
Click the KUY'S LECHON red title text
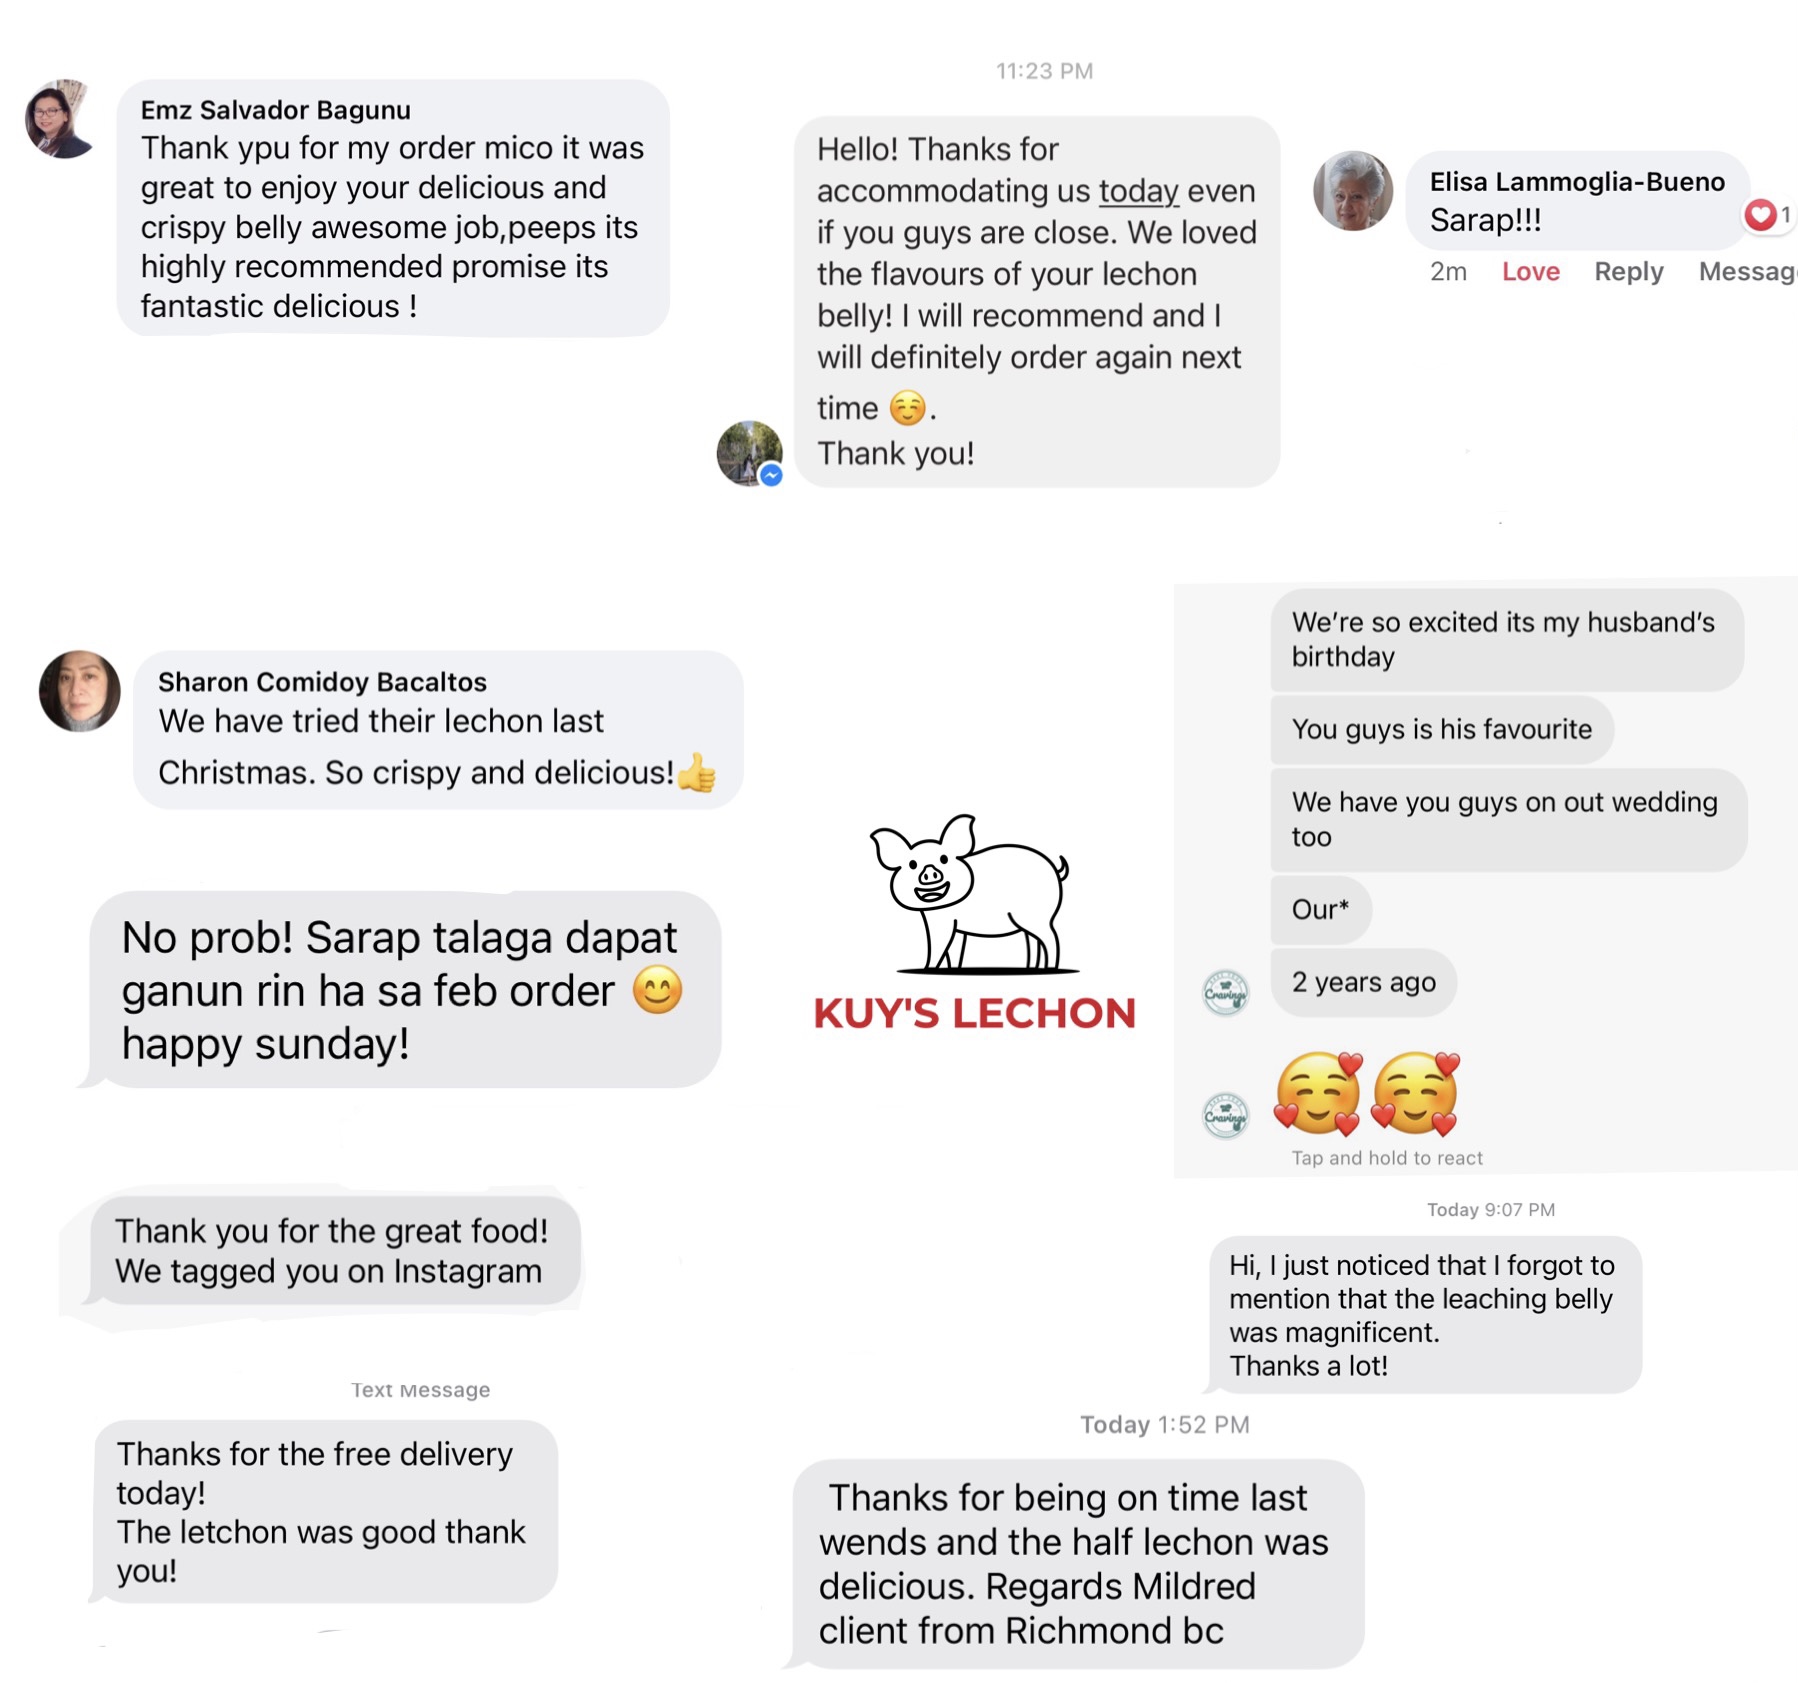(975, 1013)
